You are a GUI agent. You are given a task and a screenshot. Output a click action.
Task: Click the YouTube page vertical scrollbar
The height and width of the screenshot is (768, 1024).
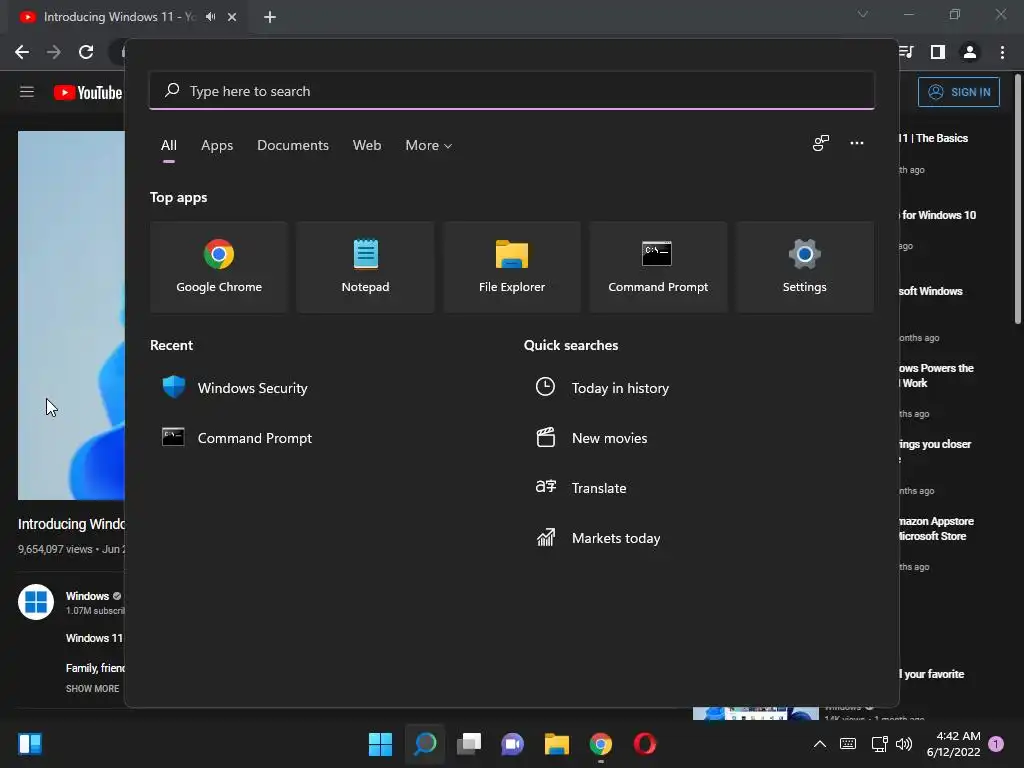pyautogui.click(x=1017, y=199)
